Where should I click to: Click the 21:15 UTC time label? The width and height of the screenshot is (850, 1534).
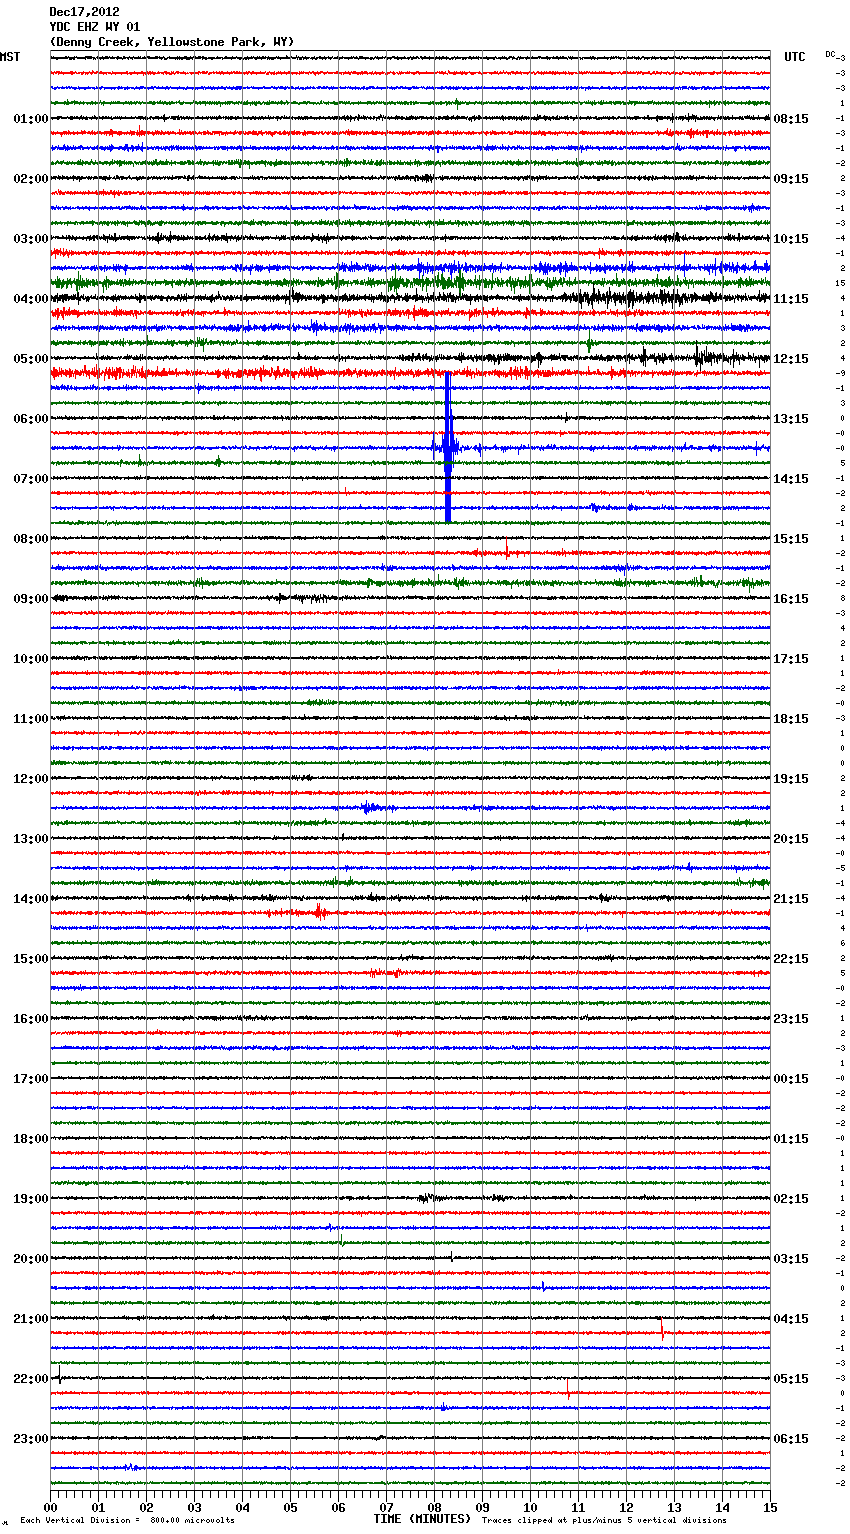click(x=791, y=899)
